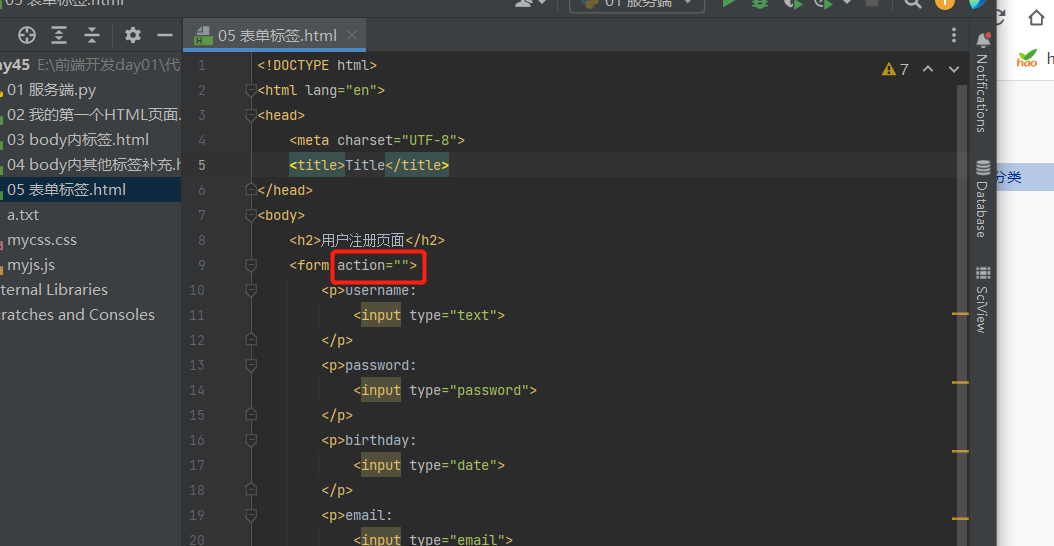The width and height of the screenshot is (1054, 546).
Task: Click input type="date" on line 17
Action: pyautogui.click(x=429, y=465)
